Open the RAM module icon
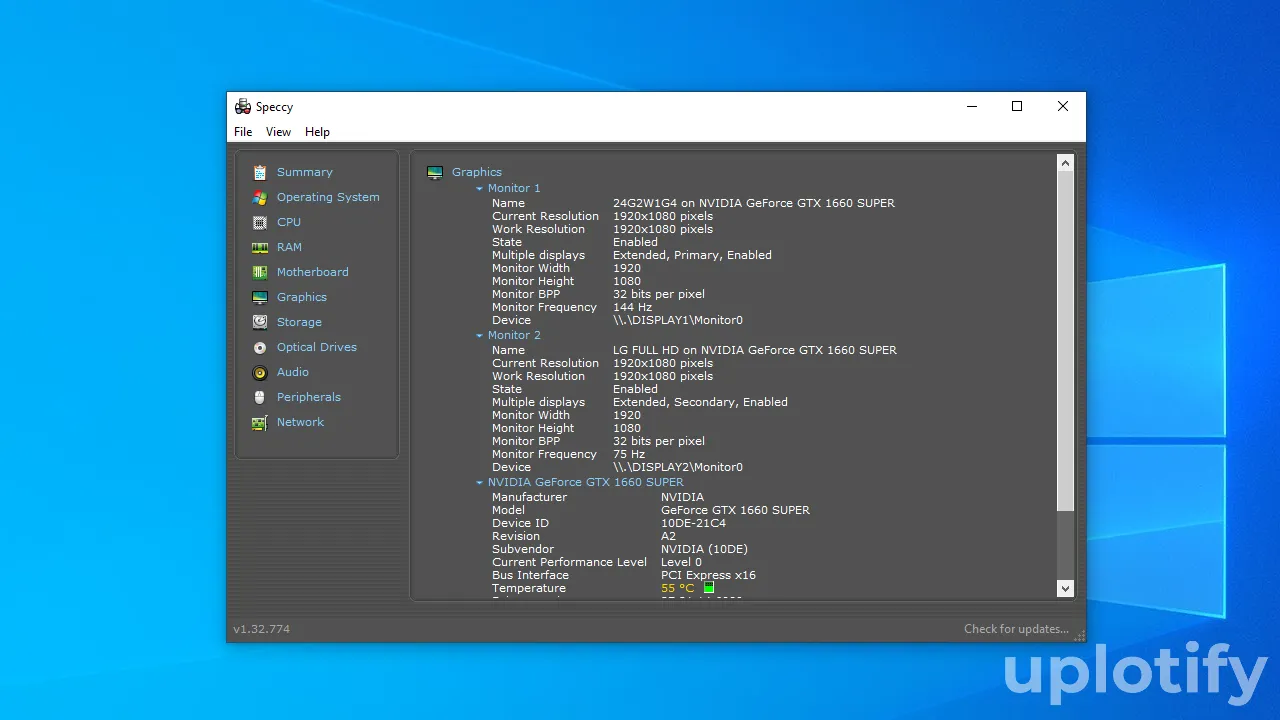1280x720 pixels. click(x=260, y=247)
